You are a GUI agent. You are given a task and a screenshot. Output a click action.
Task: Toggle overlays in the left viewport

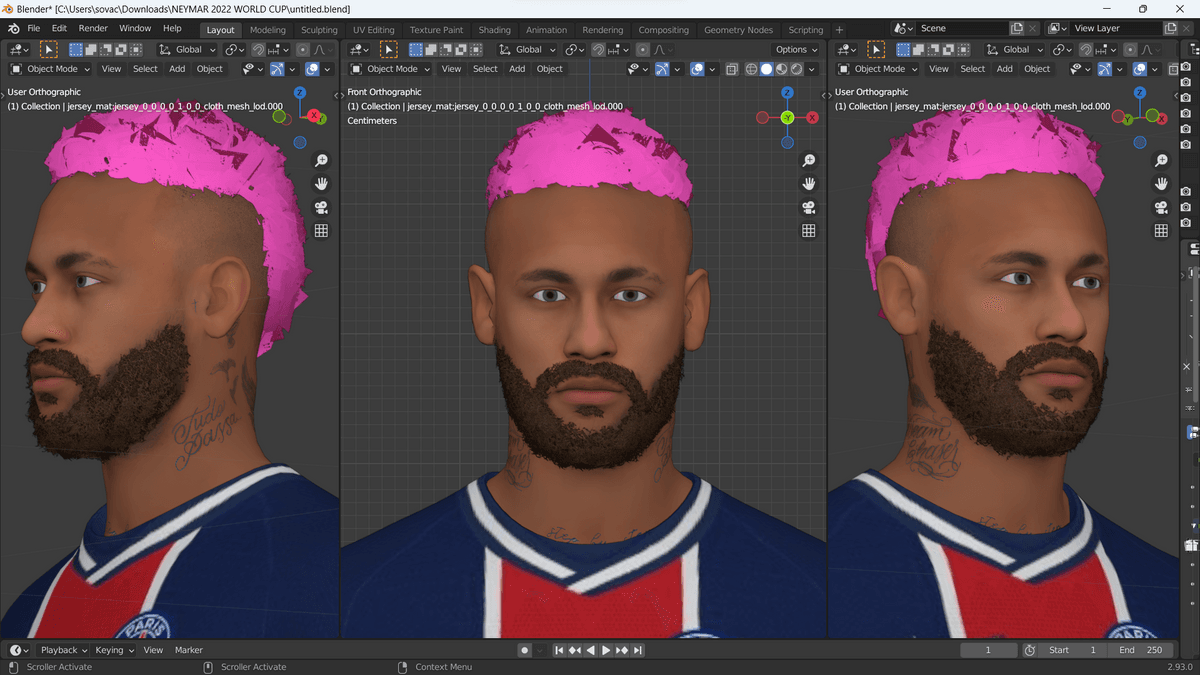click(312, 69)
